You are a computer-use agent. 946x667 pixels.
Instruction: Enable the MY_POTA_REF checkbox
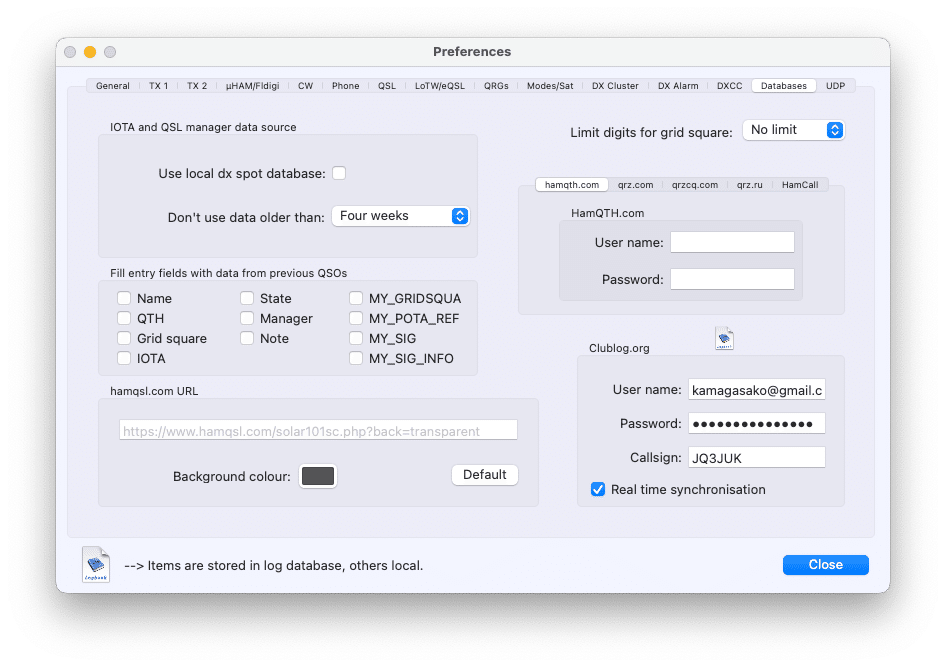pyautogui.click(x=356, y=318)
